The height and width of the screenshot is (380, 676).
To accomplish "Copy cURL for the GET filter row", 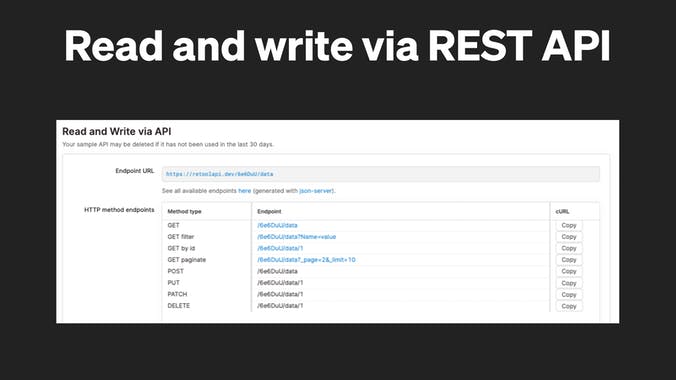I will click(569, 237).
